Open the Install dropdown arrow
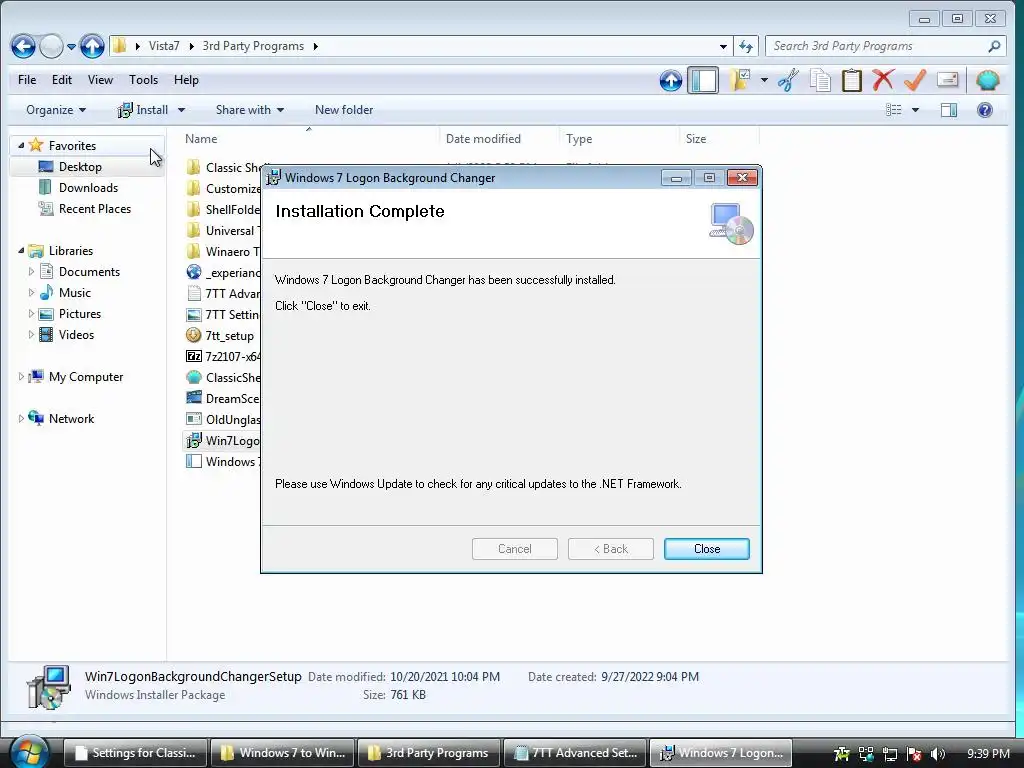 [x=182, y=110]
